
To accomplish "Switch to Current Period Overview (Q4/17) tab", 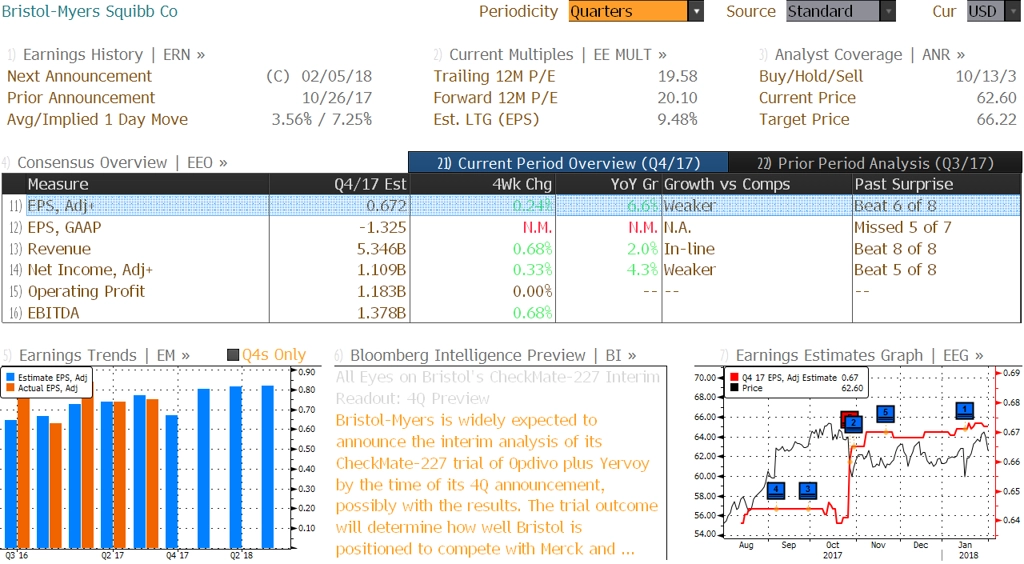I will [x=568, y=163].
